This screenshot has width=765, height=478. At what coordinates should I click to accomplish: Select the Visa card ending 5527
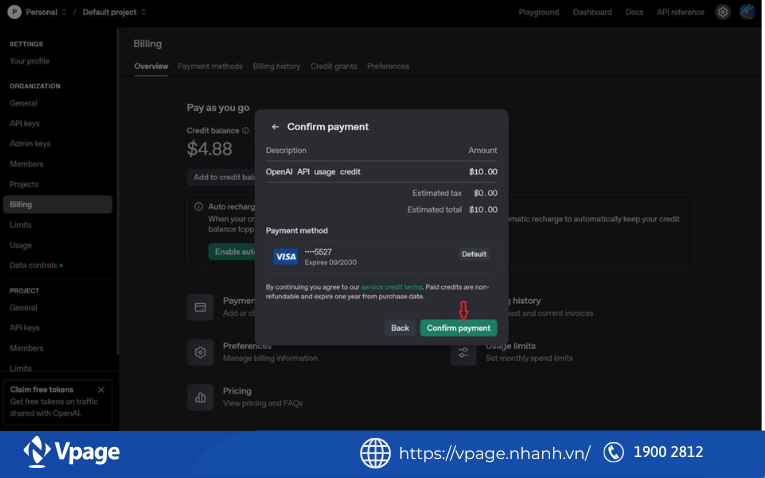click(381, 257)
